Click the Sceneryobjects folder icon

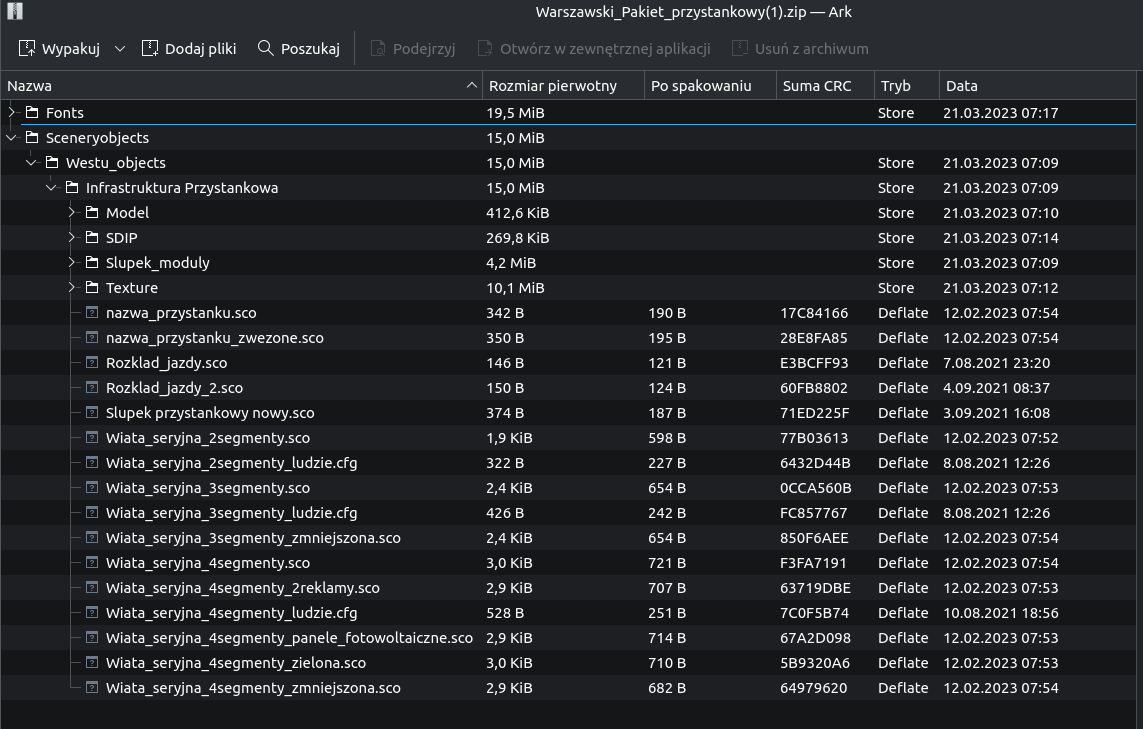[x=31, y=137]
